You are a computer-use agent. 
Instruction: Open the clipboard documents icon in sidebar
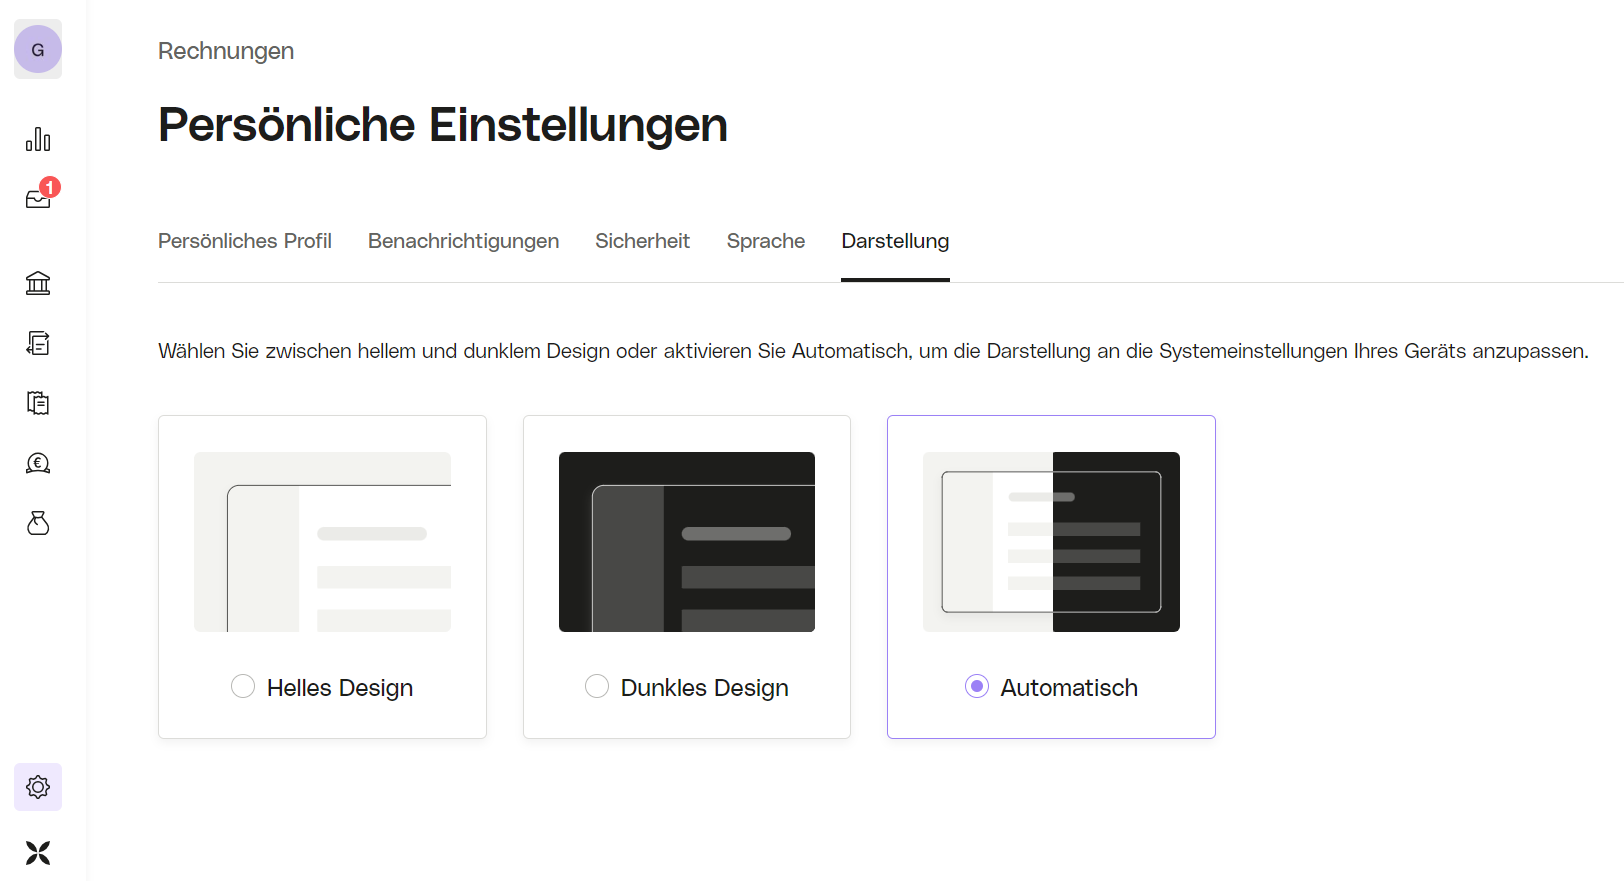38,403
